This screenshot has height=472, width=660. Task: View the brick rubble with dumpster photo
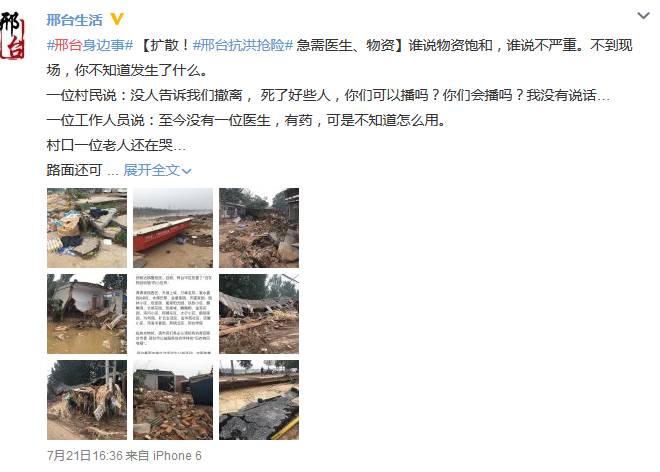(x=173, y=400)
